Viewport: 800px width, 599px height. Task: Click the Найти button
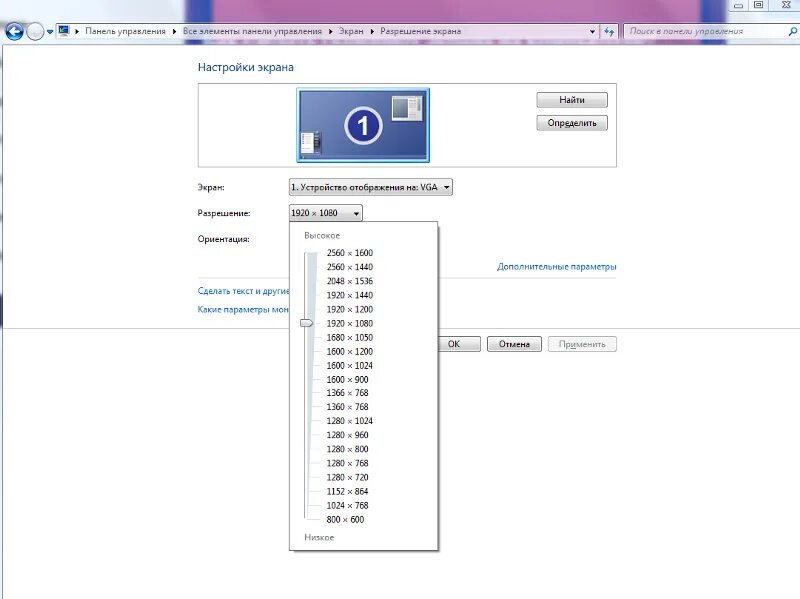[x=572, y=99]
